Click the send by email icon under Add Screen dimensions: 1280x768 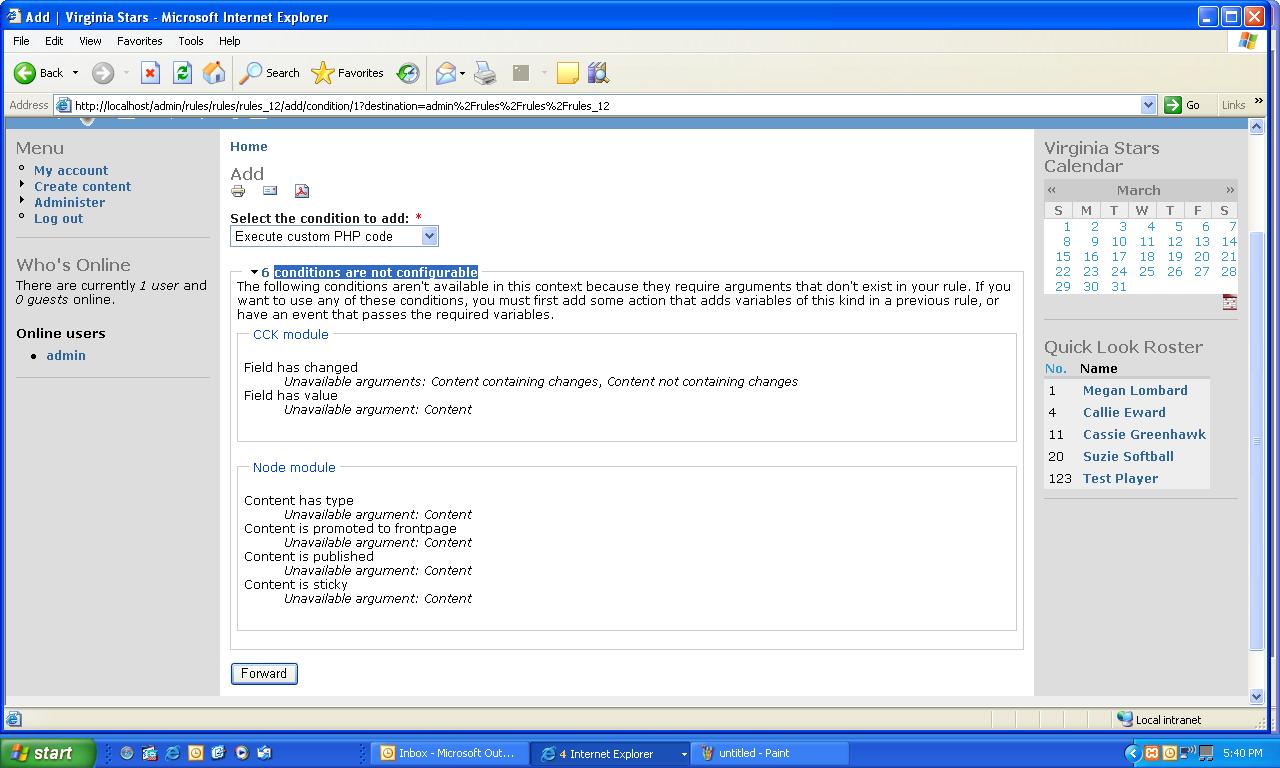click(x=270, y=191)
